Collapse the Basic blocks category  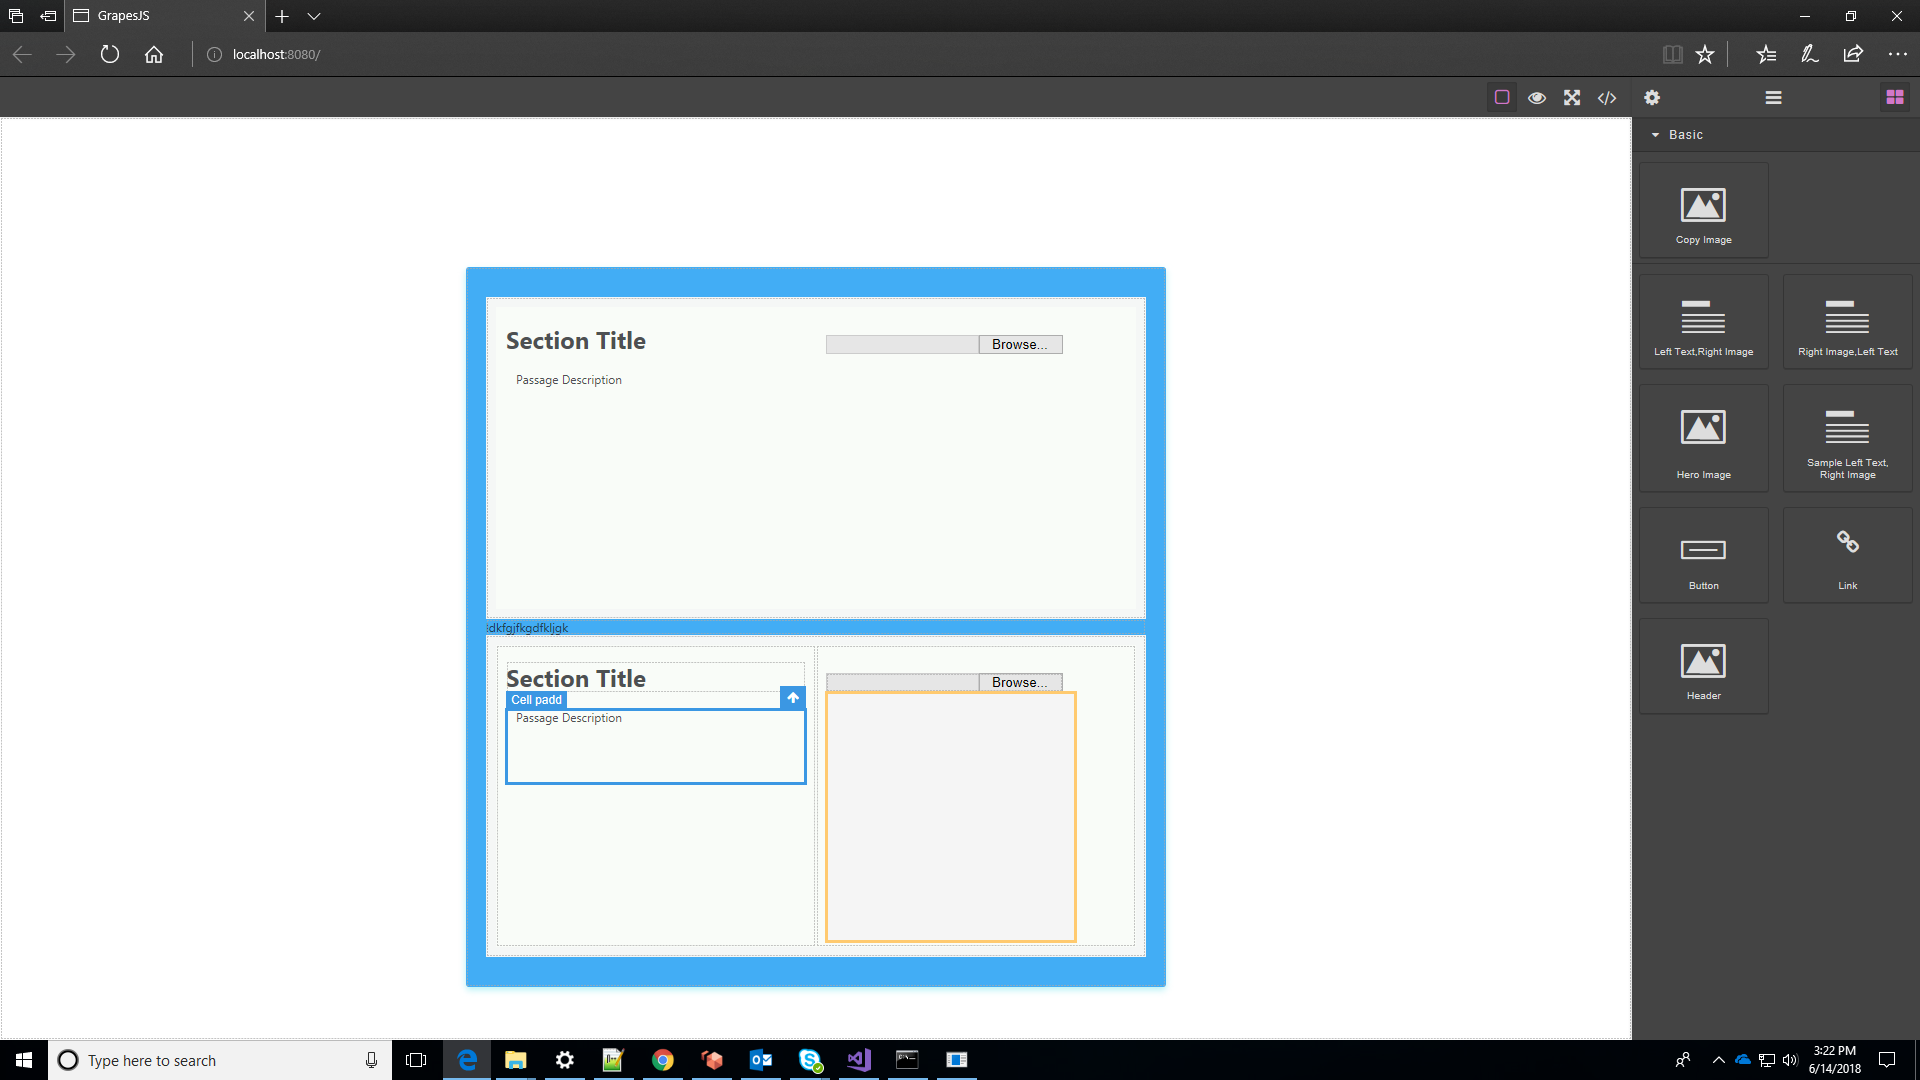coord(1657,134)
